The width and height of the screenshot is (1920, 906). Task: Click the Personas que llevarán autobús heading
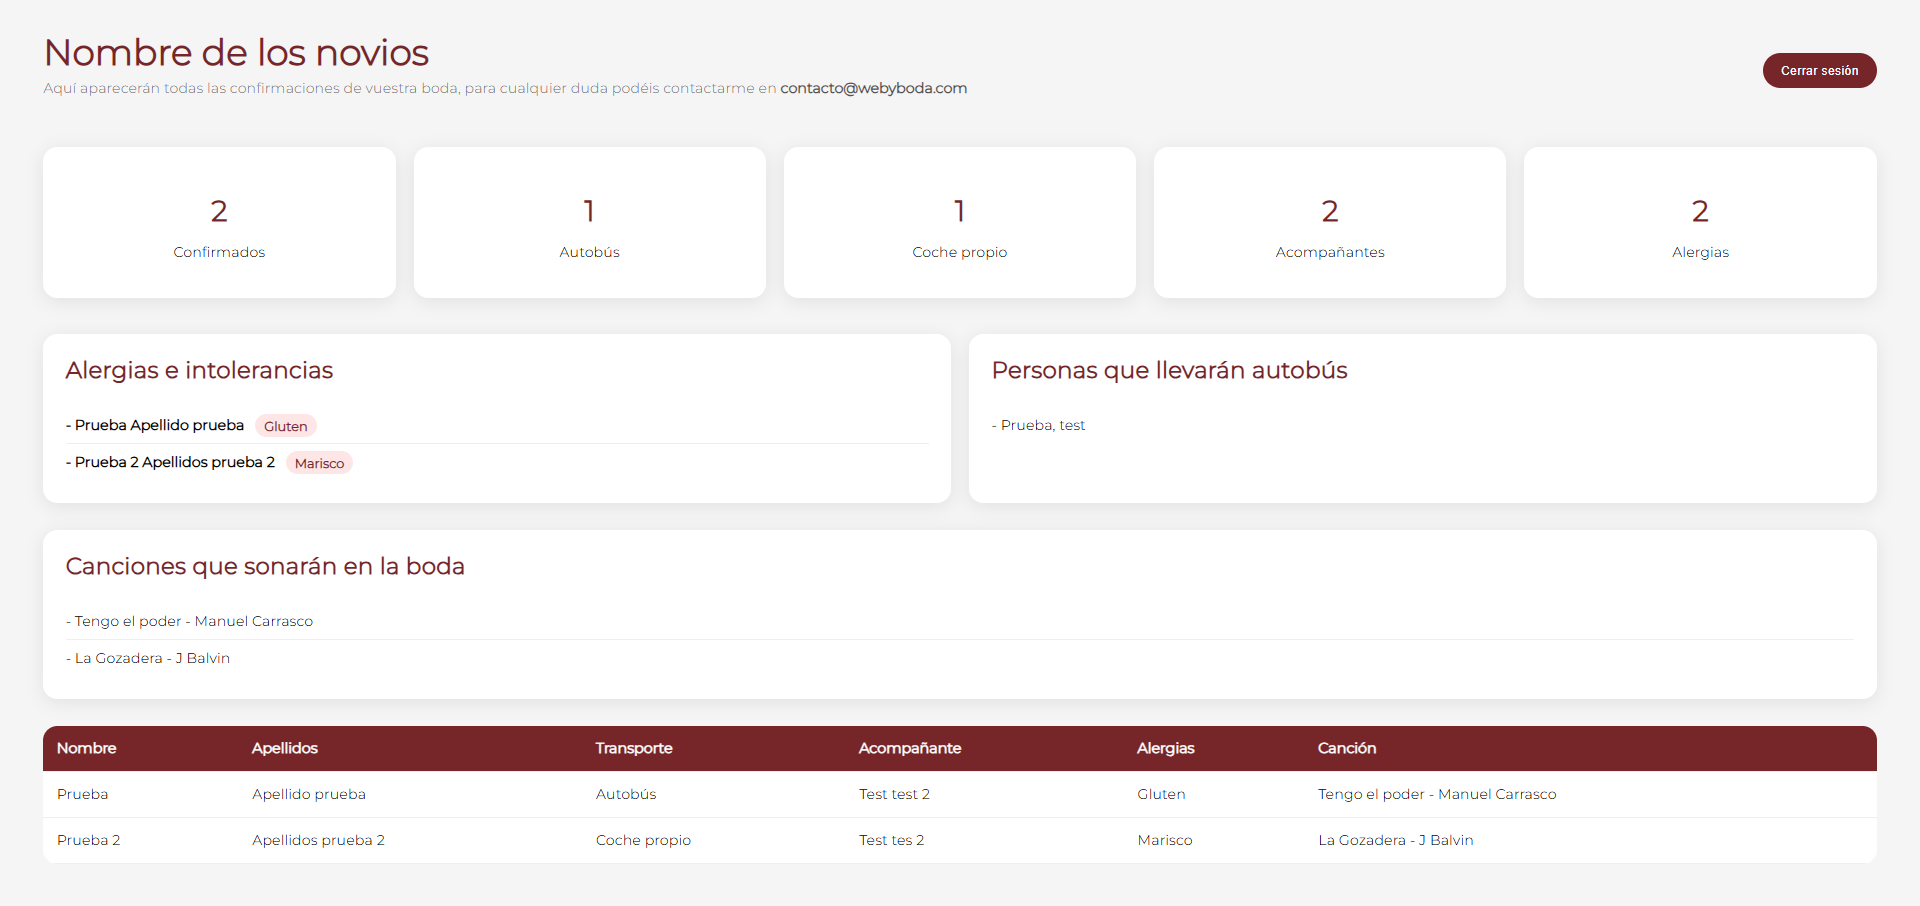coord(1169,370)
